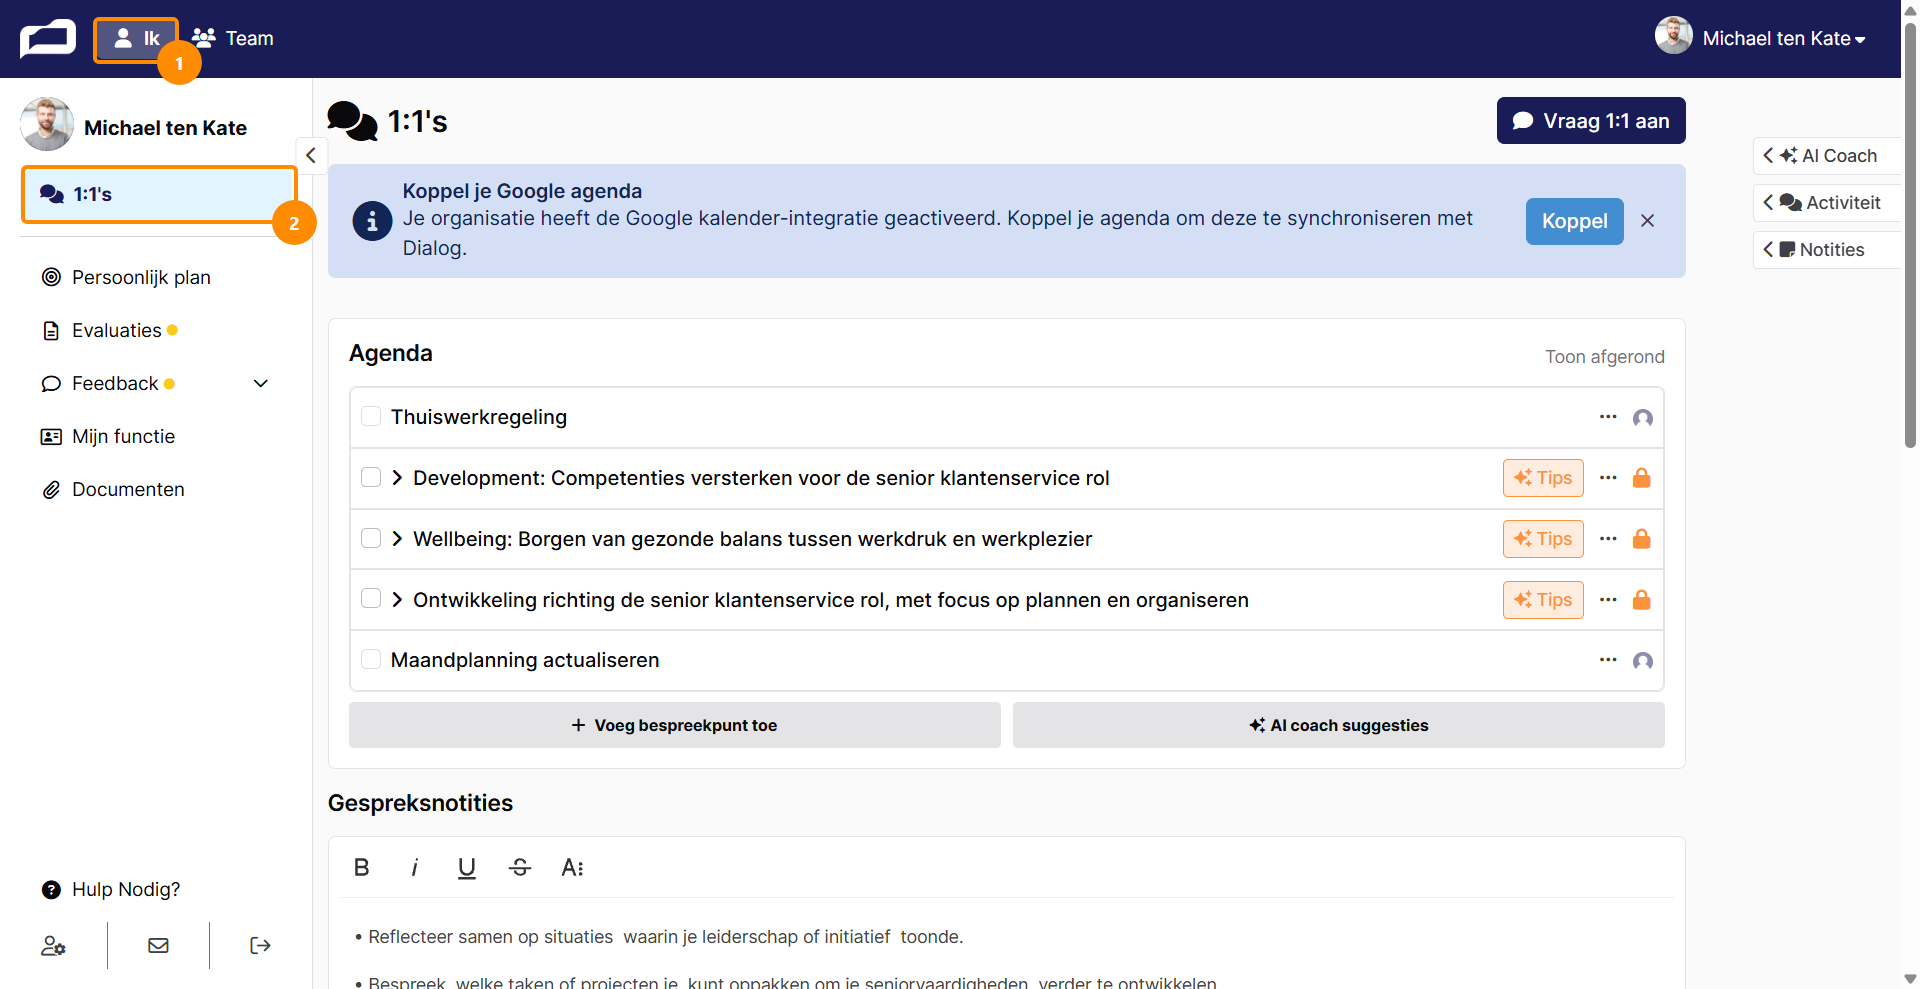Open Documenten in the sidebar

coord(112,489)
